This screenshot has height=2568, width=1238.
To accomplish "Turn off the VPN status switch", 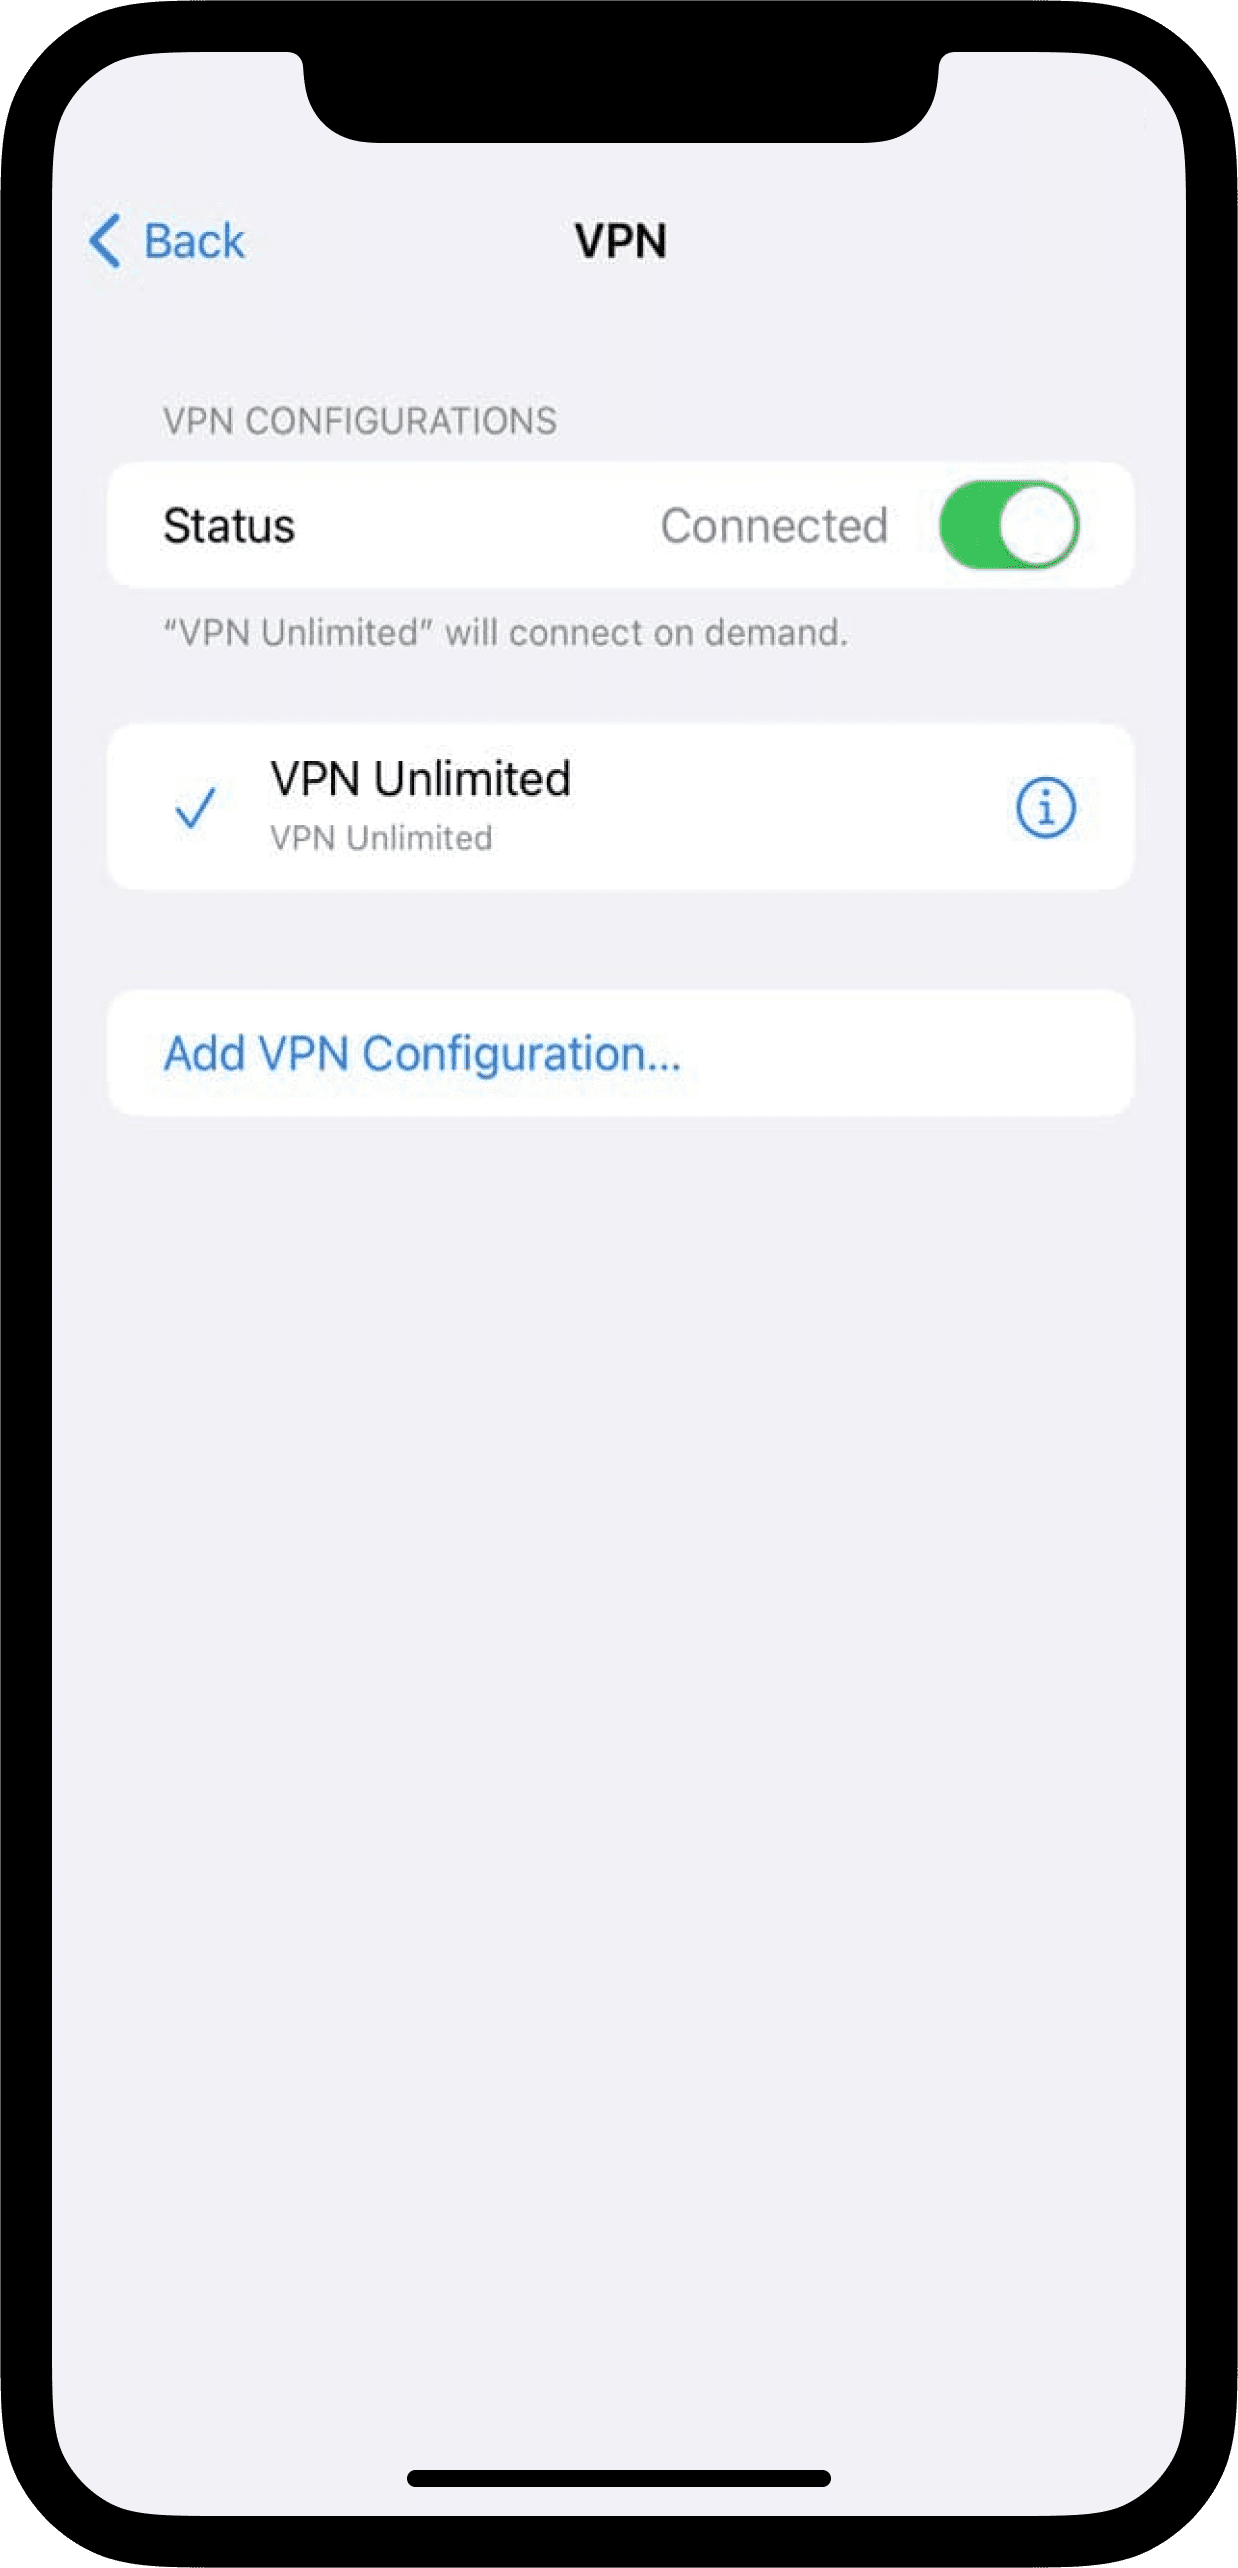I will tap(1009, 525).
